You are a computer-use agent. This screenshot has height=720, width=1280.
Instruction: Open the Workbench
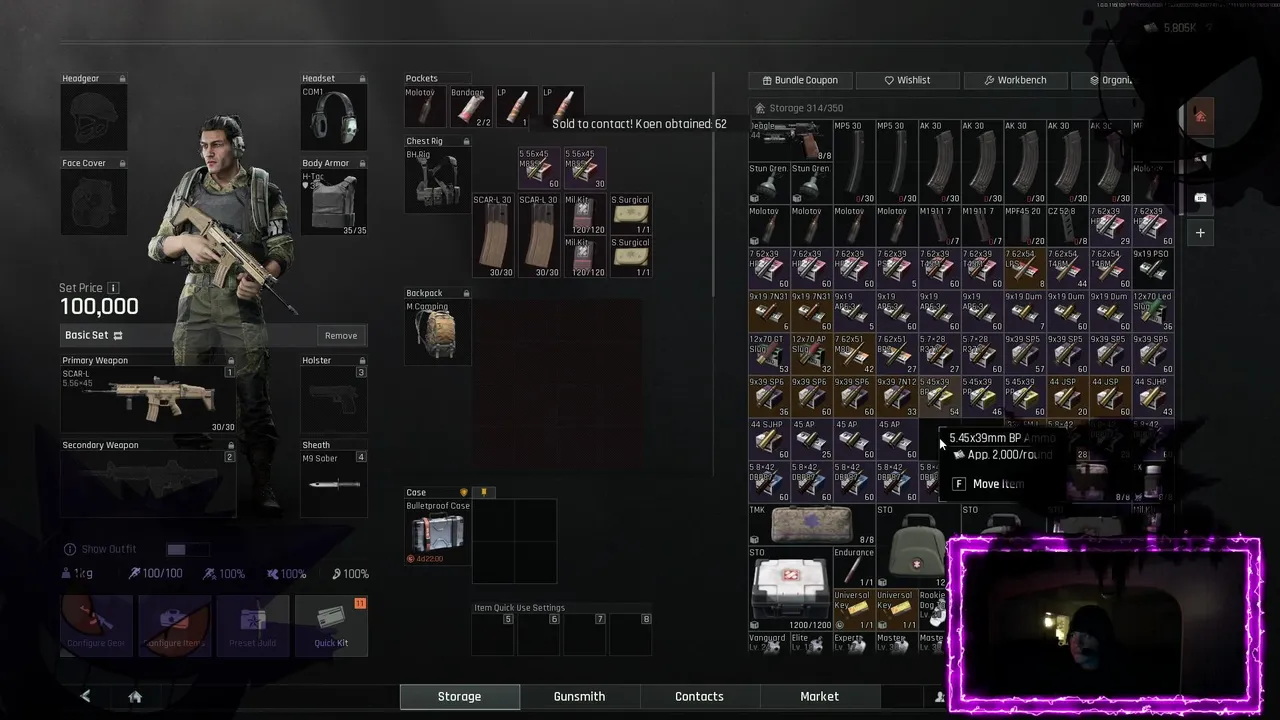click(x=1015, y=80)
